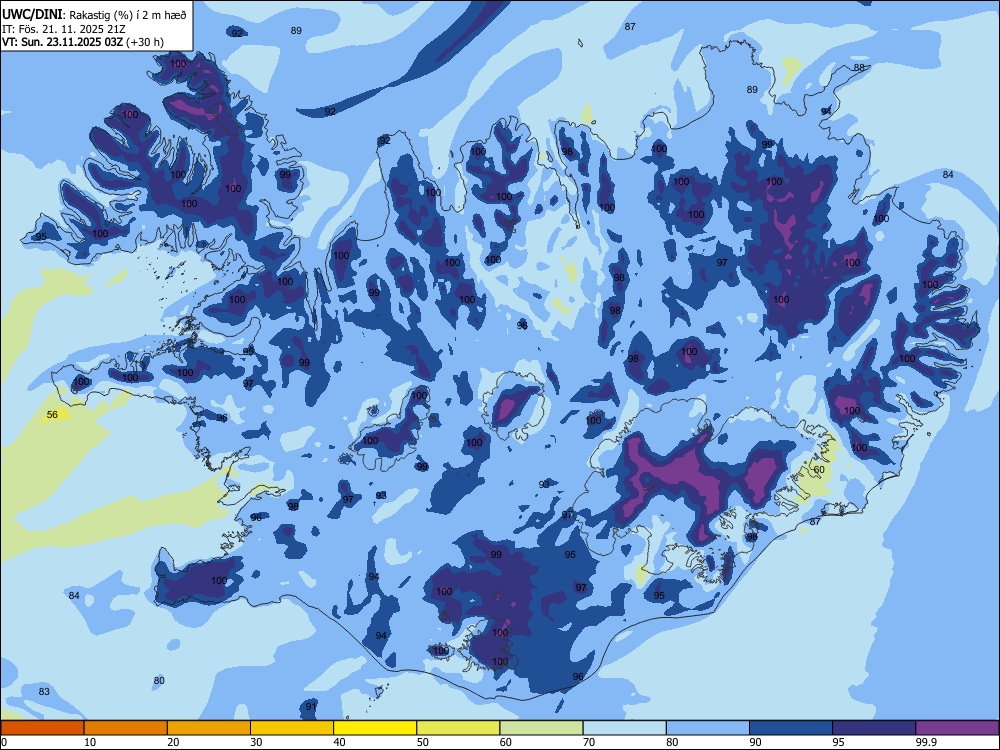Click the lightest blue 70–80 legend swatch
Image resolution: width=1000 pixels, height=750 pixels.
[625, 728]
